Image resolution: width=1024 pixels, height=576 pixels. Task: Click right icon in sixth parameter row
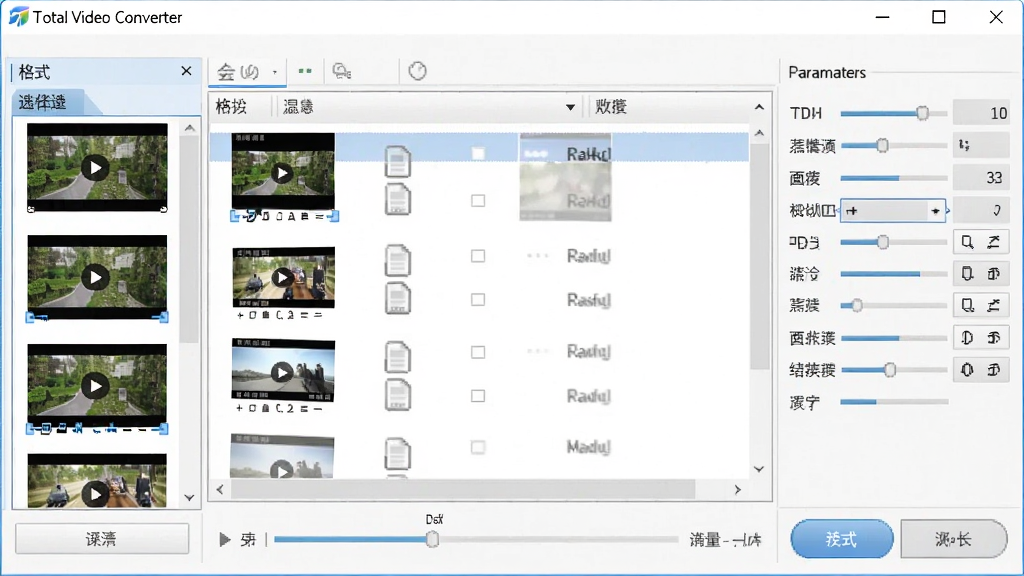994,274
